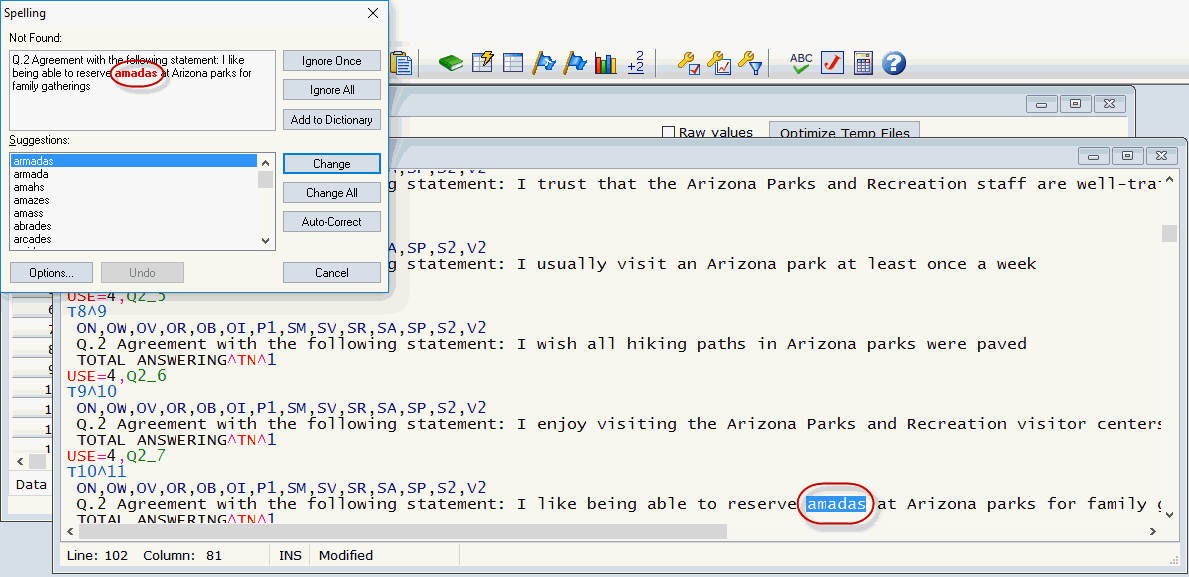Screen dimensions: 1189x577
Task: Click the bar chart icon
Action: coord(605,63)
